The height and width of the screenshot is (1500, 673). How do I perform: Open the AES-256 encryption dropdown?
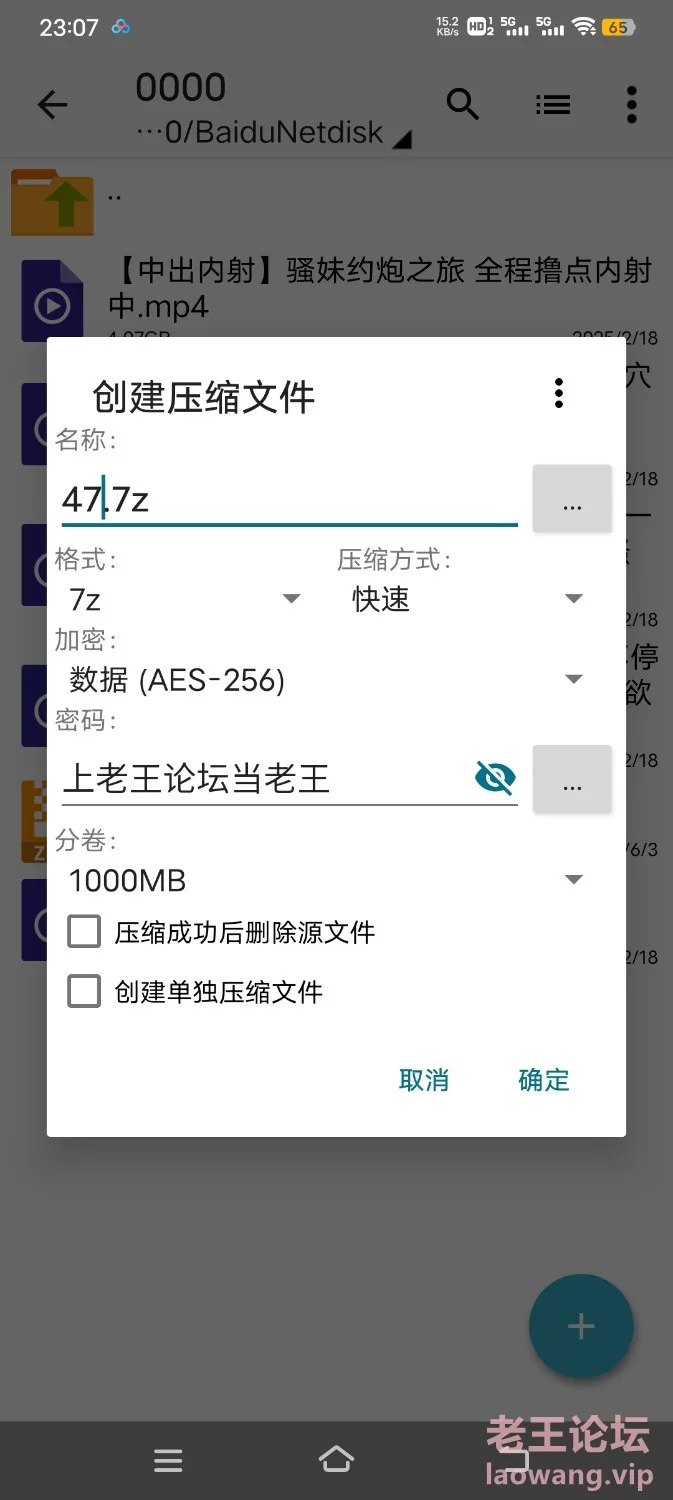pos(325,680)
